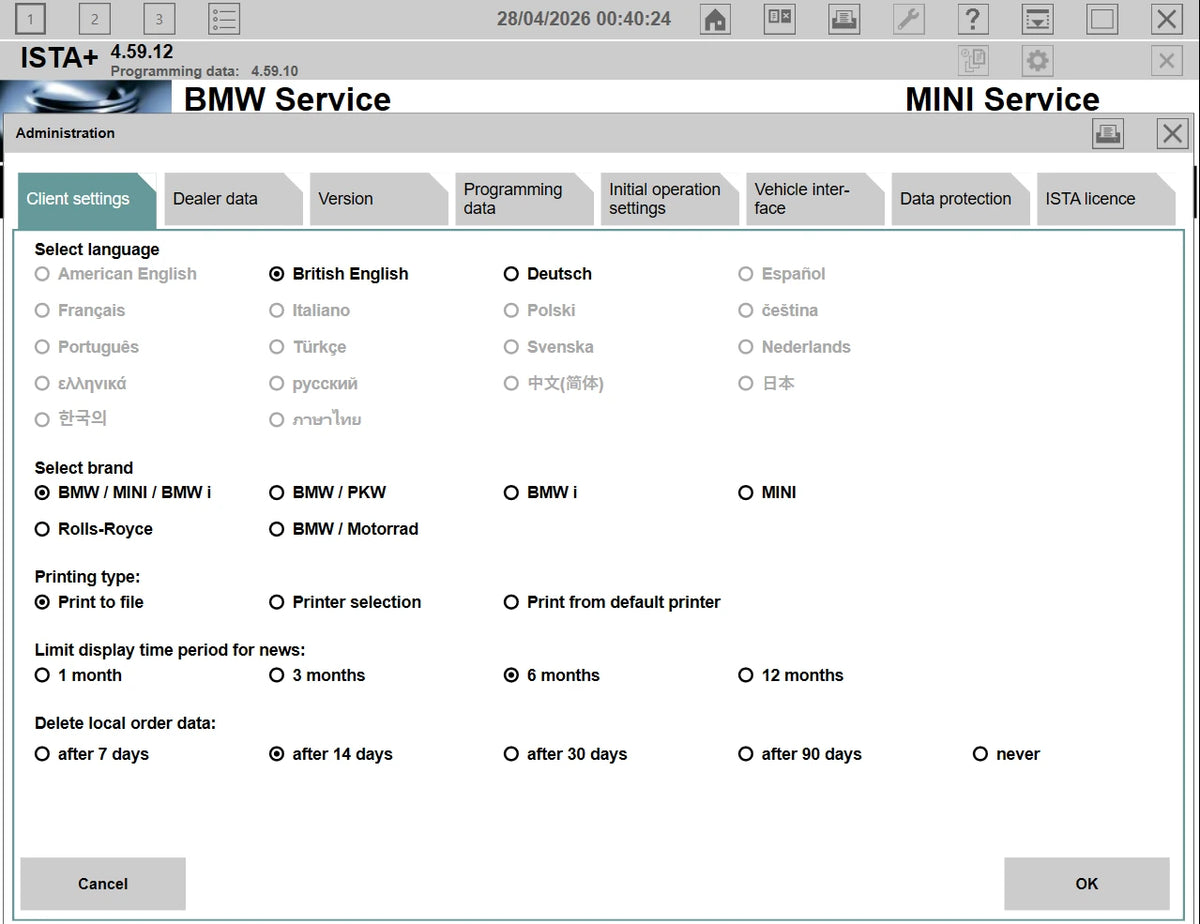1200x924 pixels.
Task: Click the window-with-down-arrow icon in the top toolbar
Action: pos(1038,19)
